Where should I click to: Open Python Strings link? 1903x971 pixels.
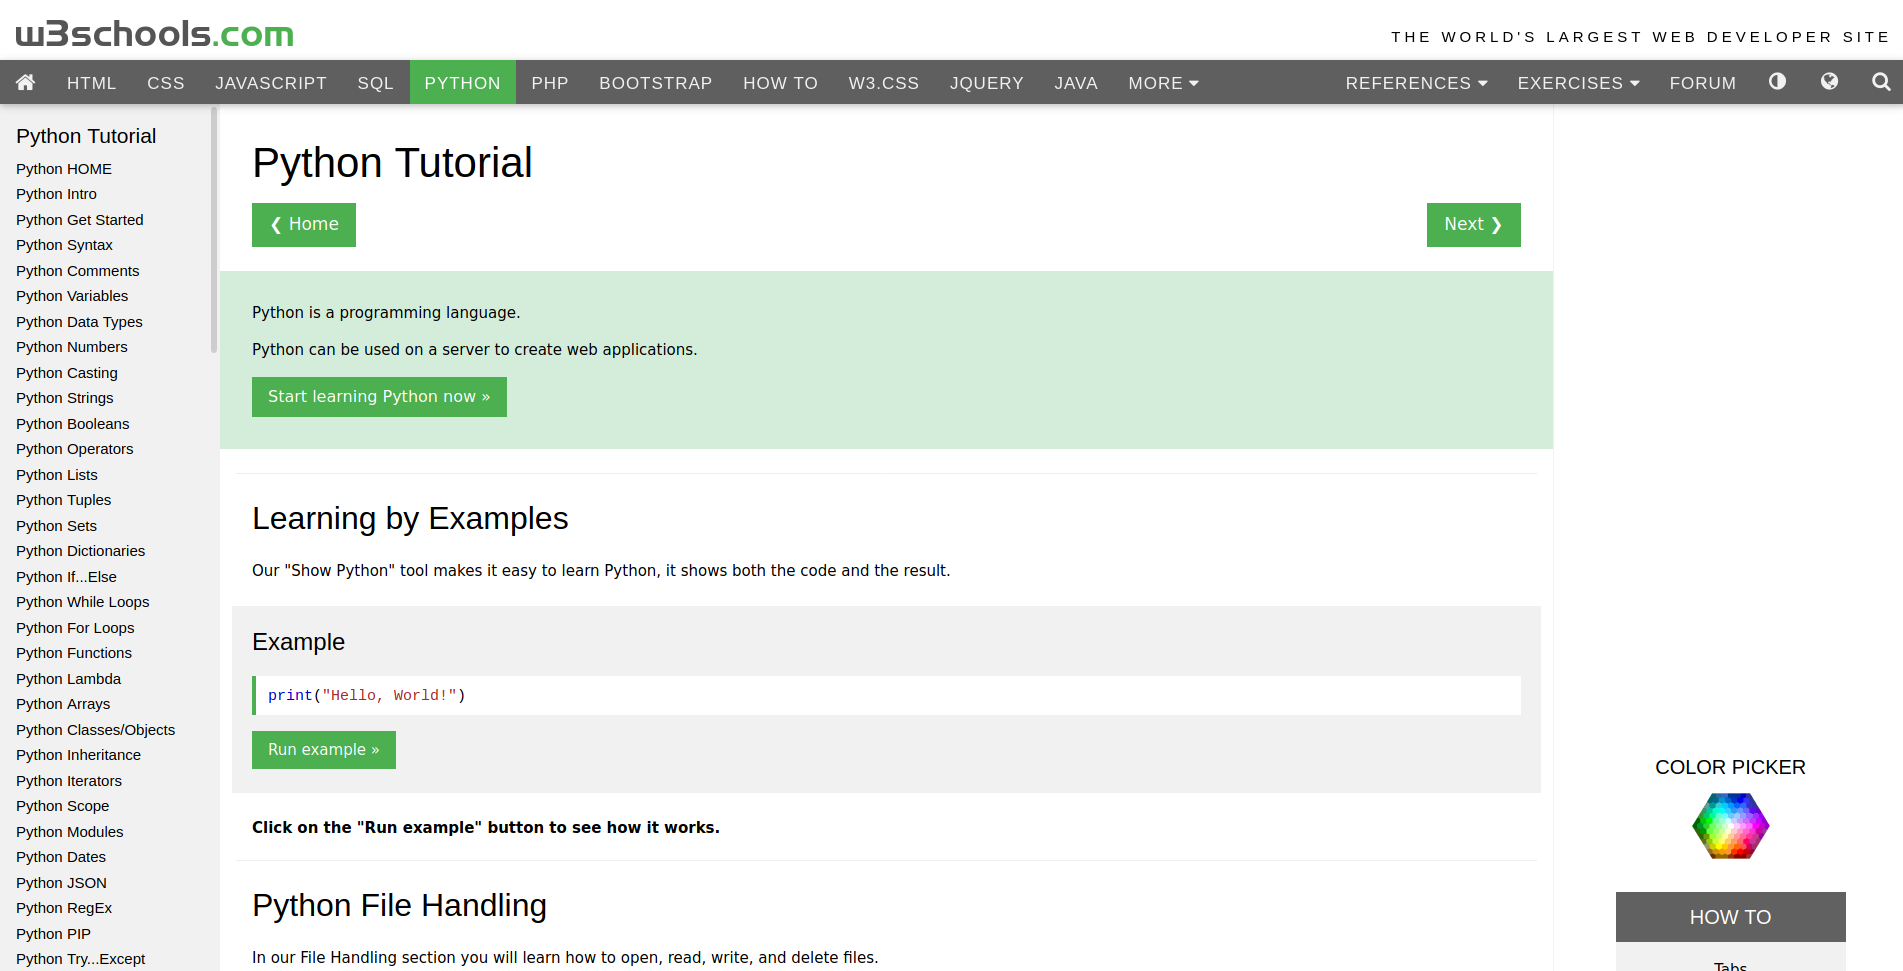[x=65, y=398]
